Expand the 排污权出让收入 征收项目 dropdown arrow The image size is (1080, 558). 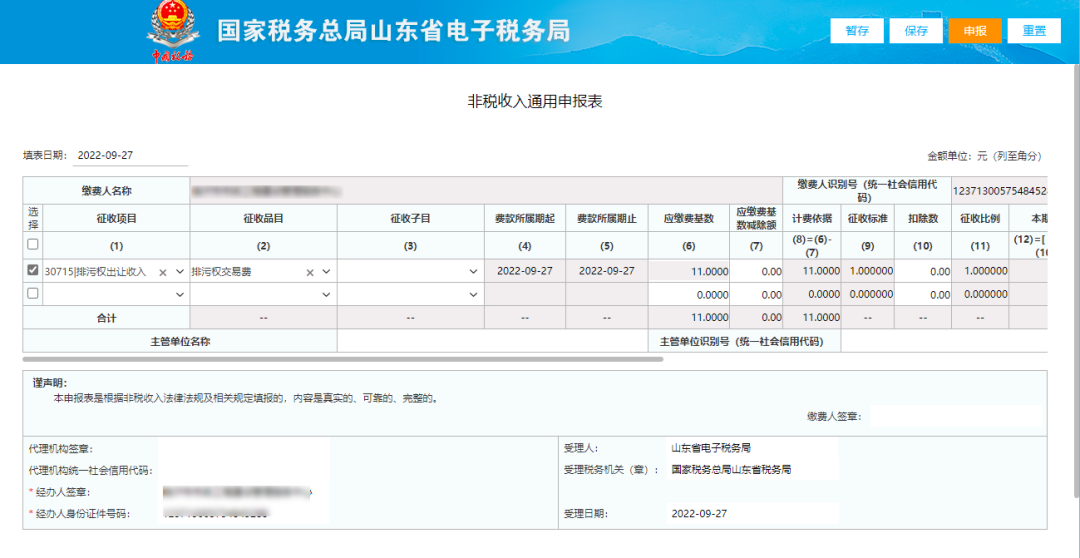pyautogui.click(x=180, y=272)
